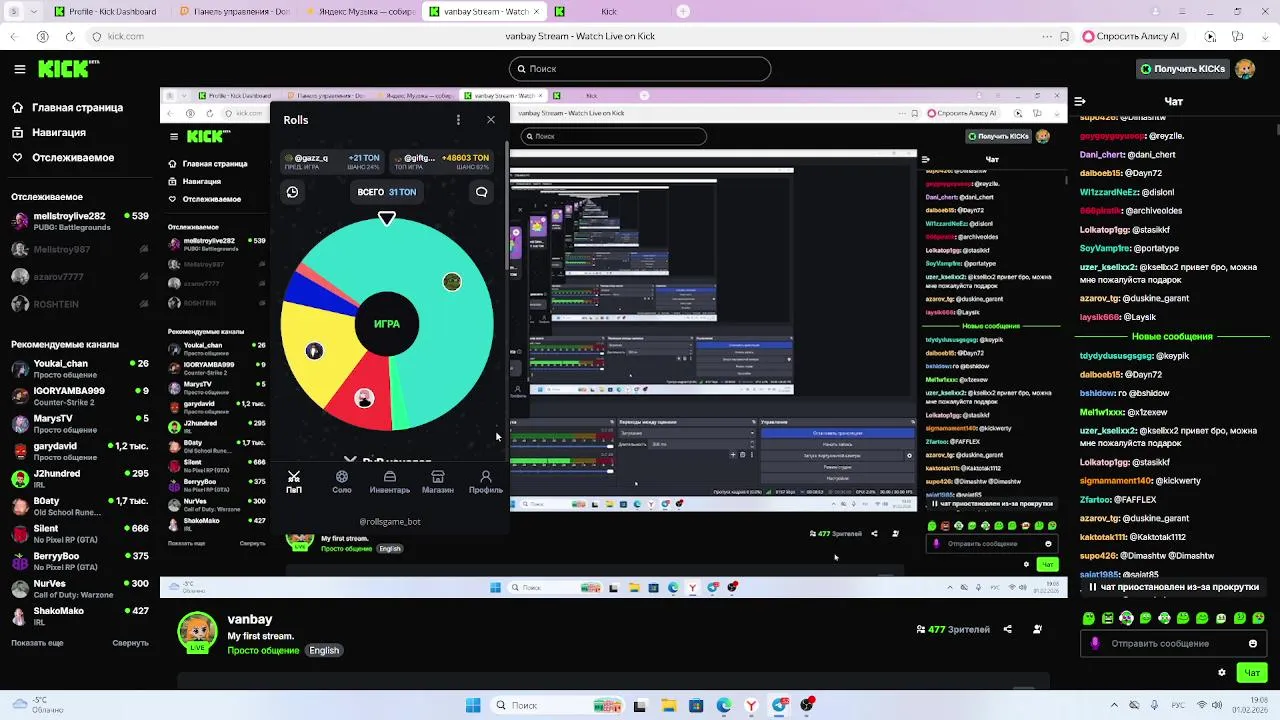The height and width of the screenshot is (720, 1280).
Task: Insert the first green blob emote
Action: 1089,618
